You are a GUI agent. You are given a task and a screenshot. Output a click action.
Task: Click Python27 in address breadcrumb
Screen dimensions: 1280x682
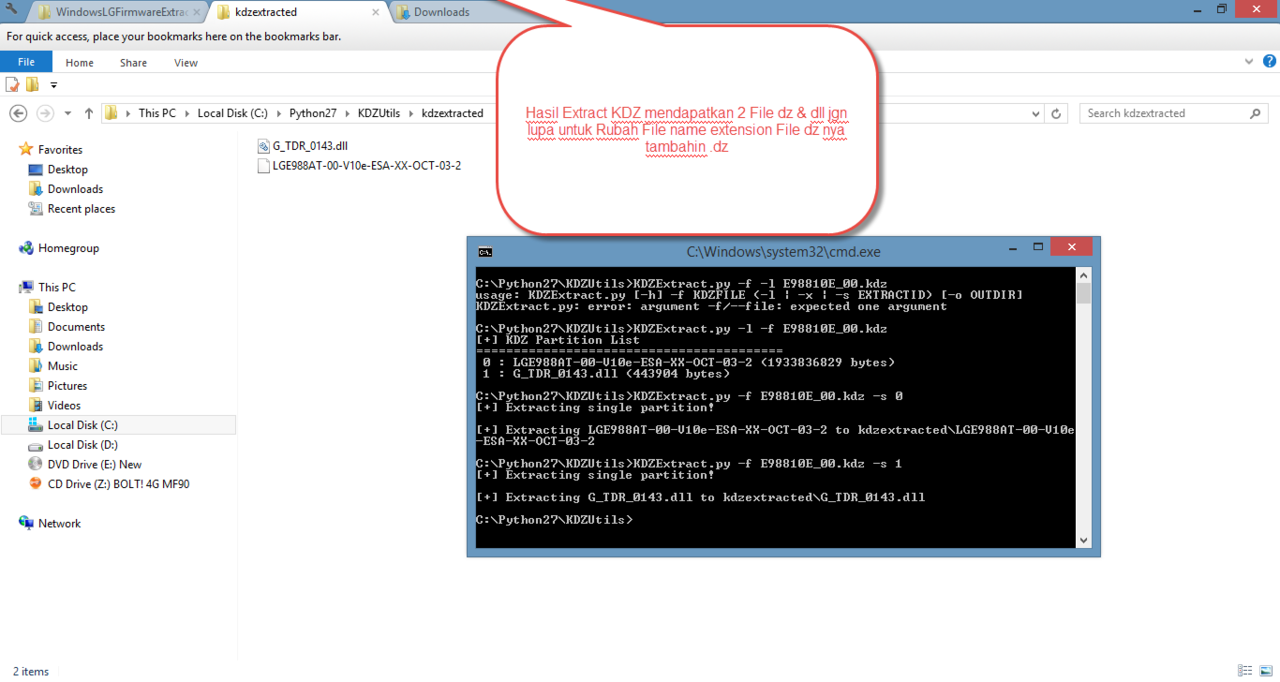(313, 113)
